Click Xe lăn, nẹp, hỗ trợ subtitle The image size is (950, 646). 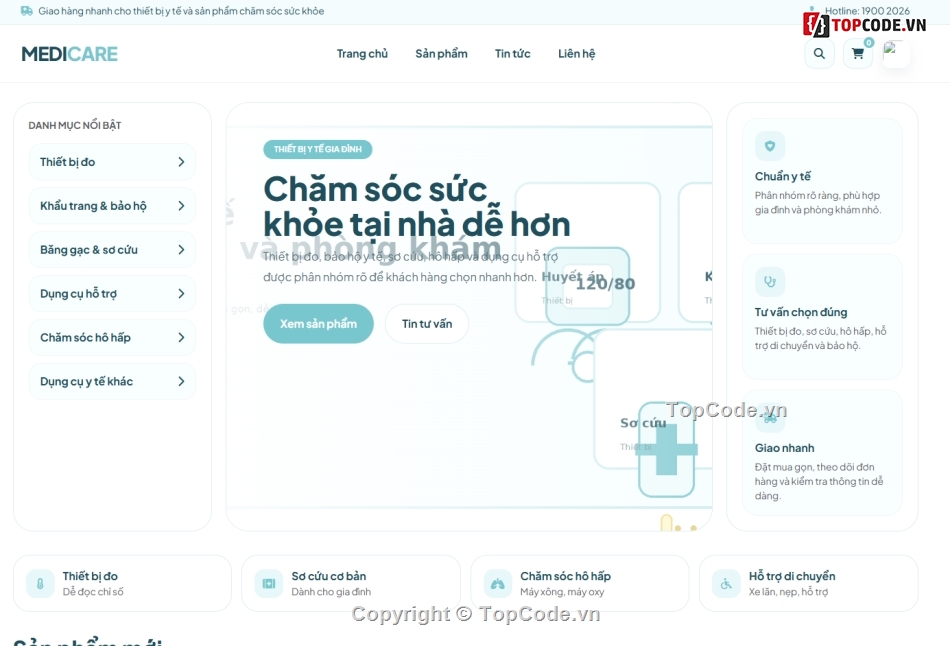(x=788, y=591)
